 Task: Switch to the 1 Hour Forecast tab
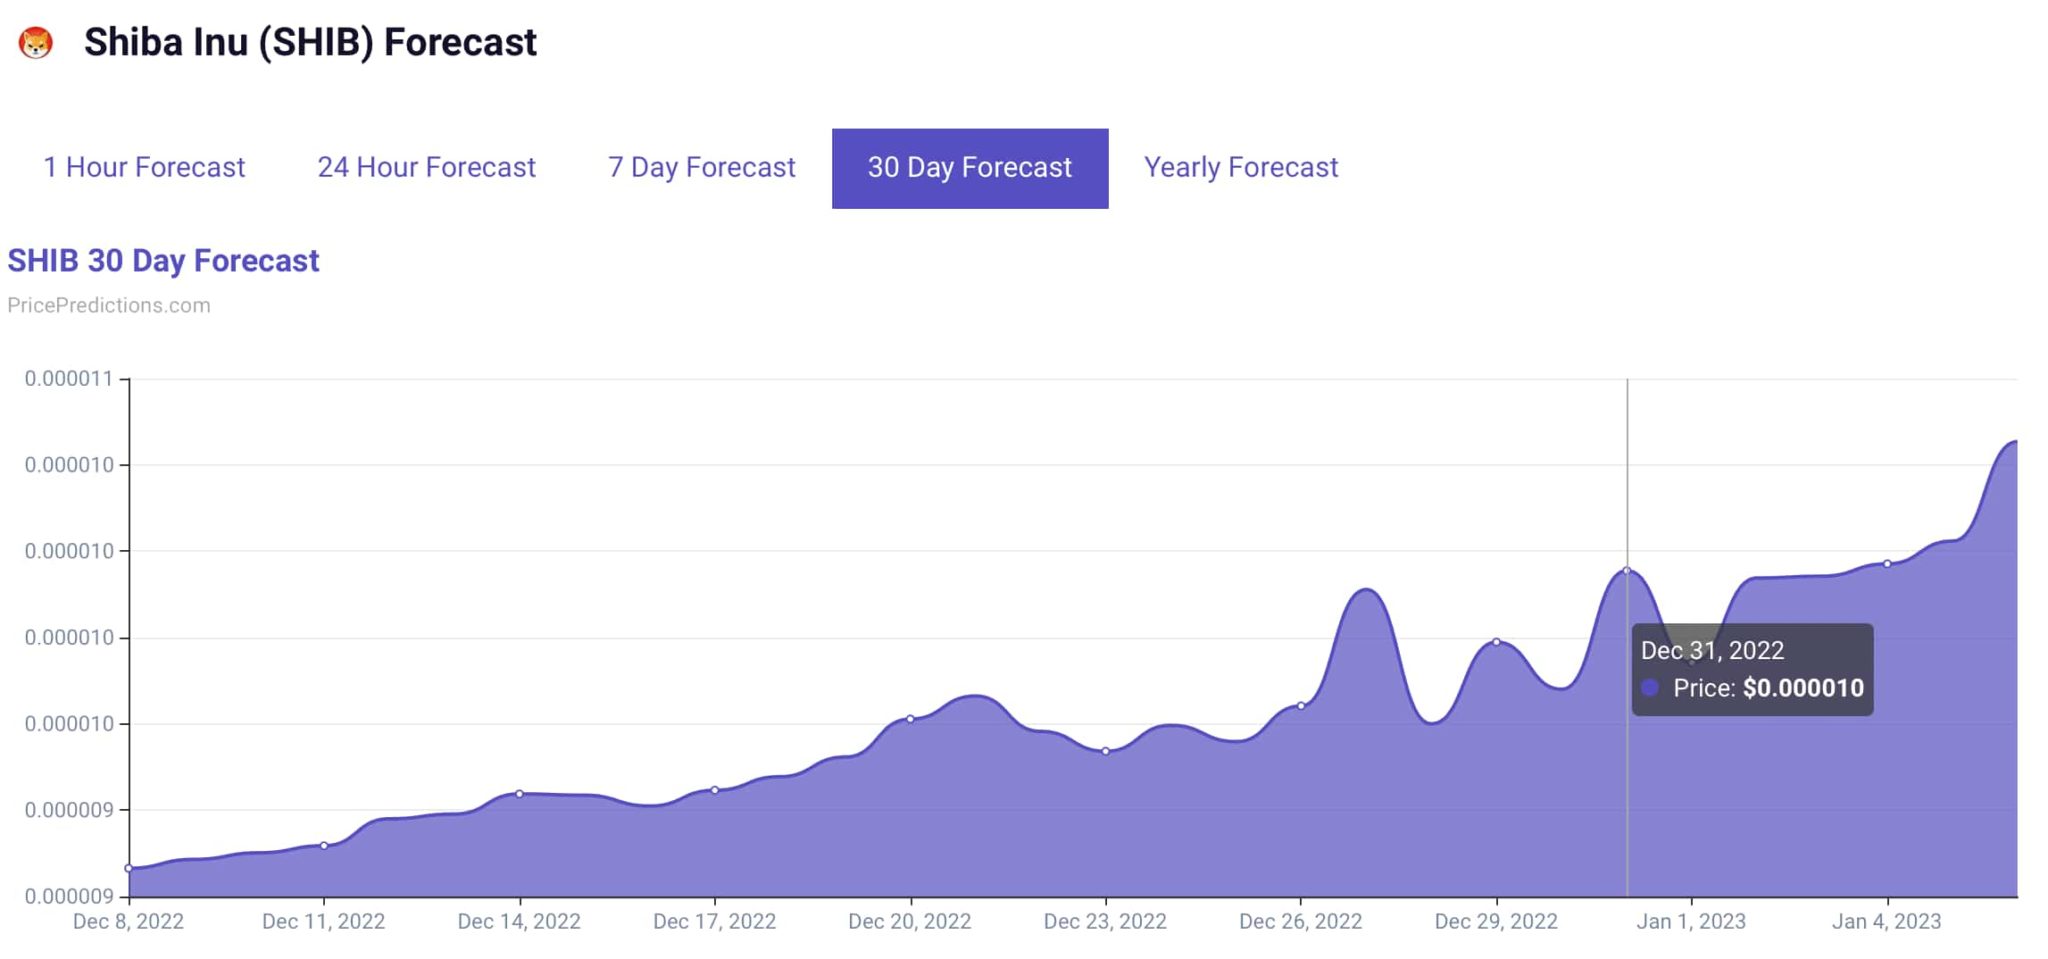coord(144,167)
